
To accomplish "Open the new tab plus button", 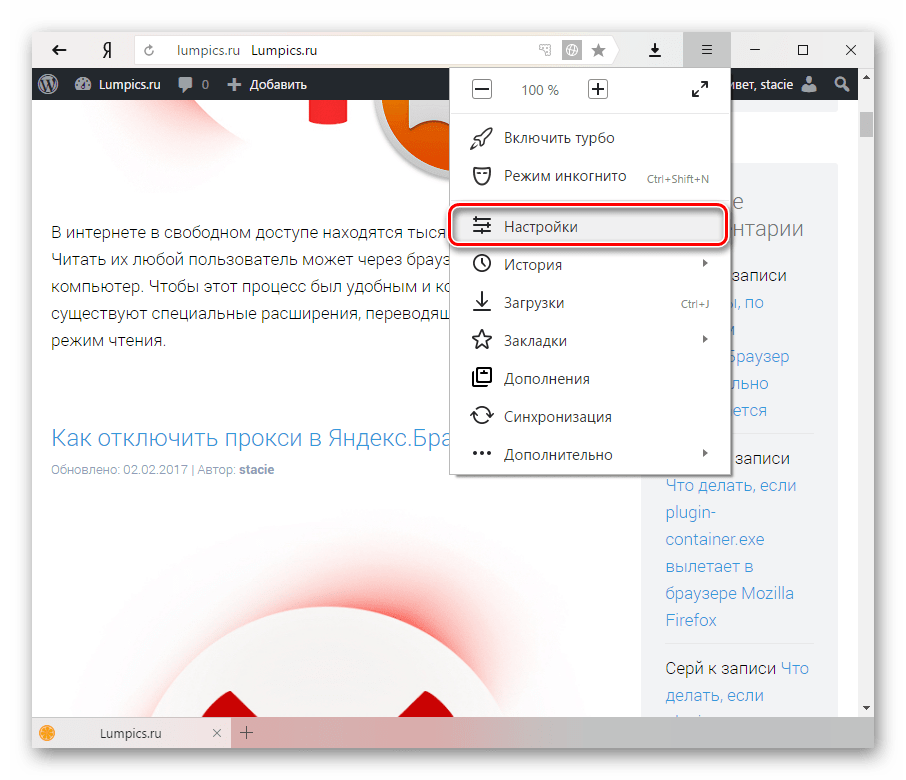I will (247, 733).
